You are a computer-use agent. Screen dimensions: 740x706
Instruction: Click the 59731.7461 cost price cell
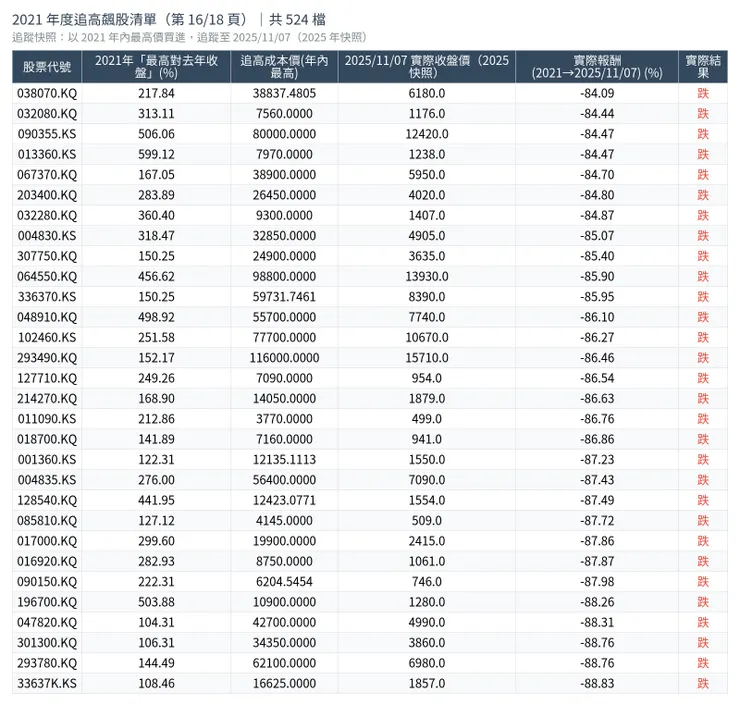[284, 297]
